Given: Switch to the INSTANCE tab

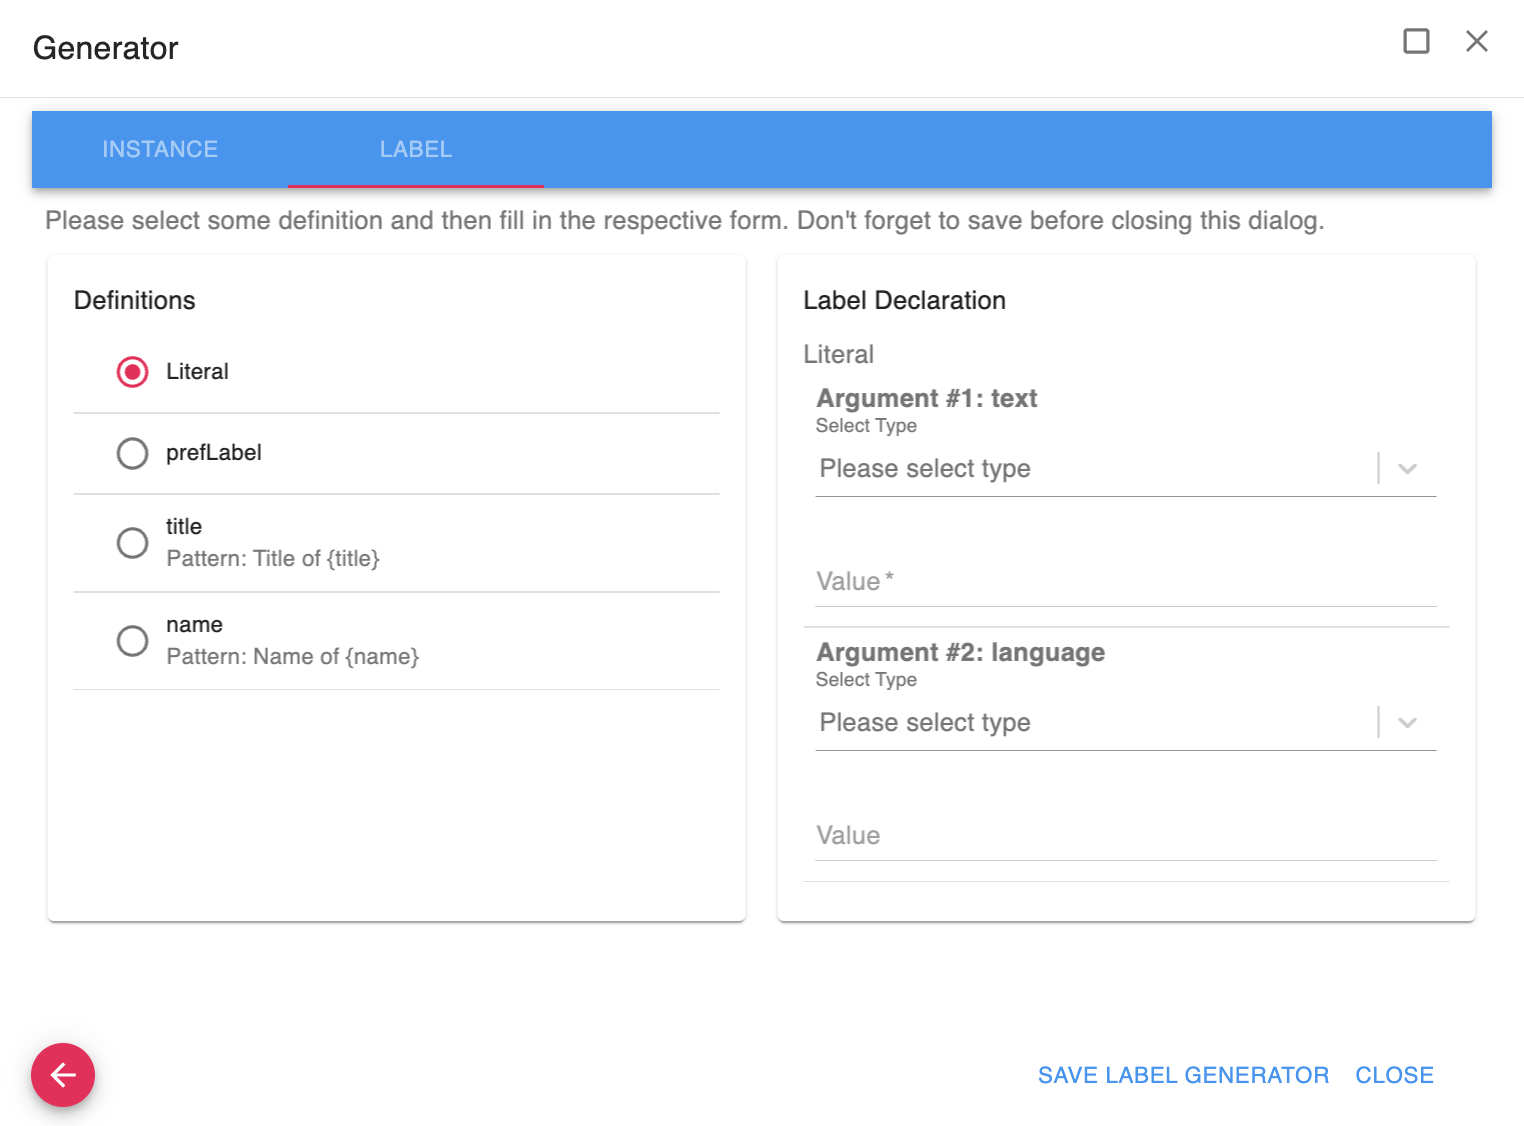Looking at the screenshot, I should coord(160,149).
